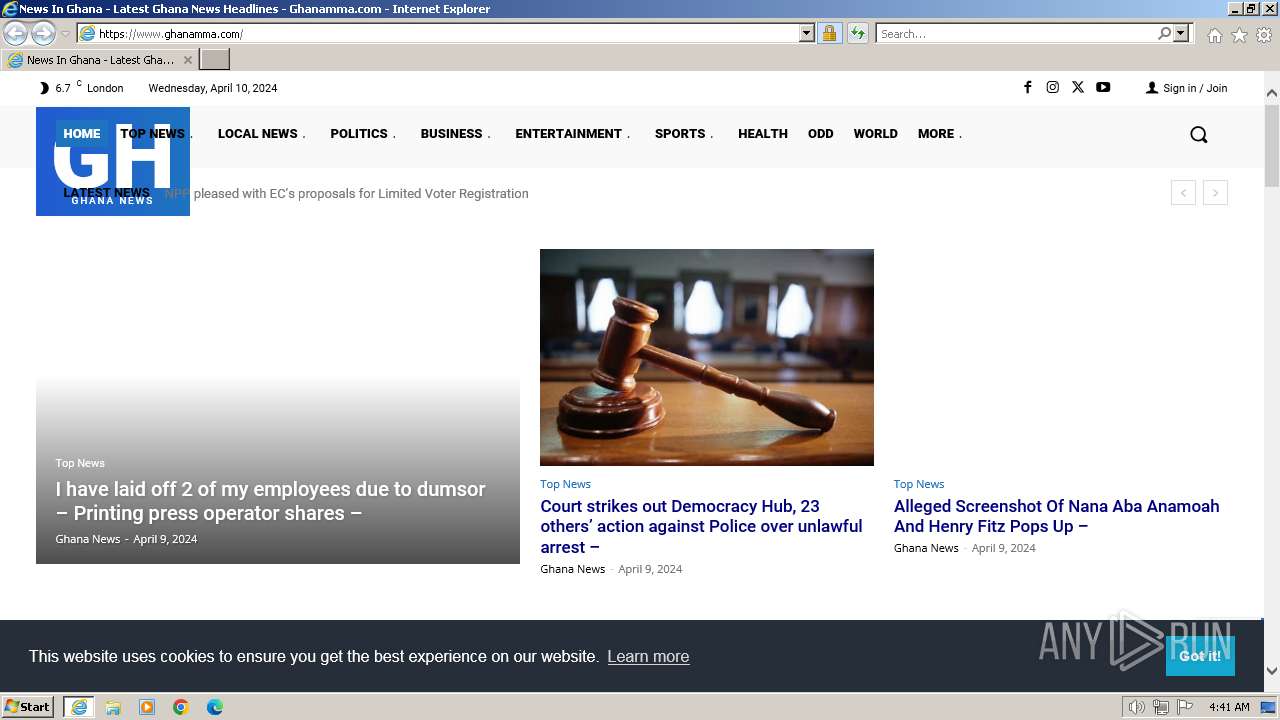Open the recent pages dropdown arrow
The height and width of the screenshot is (720, 1280).
tap(65, 34)
